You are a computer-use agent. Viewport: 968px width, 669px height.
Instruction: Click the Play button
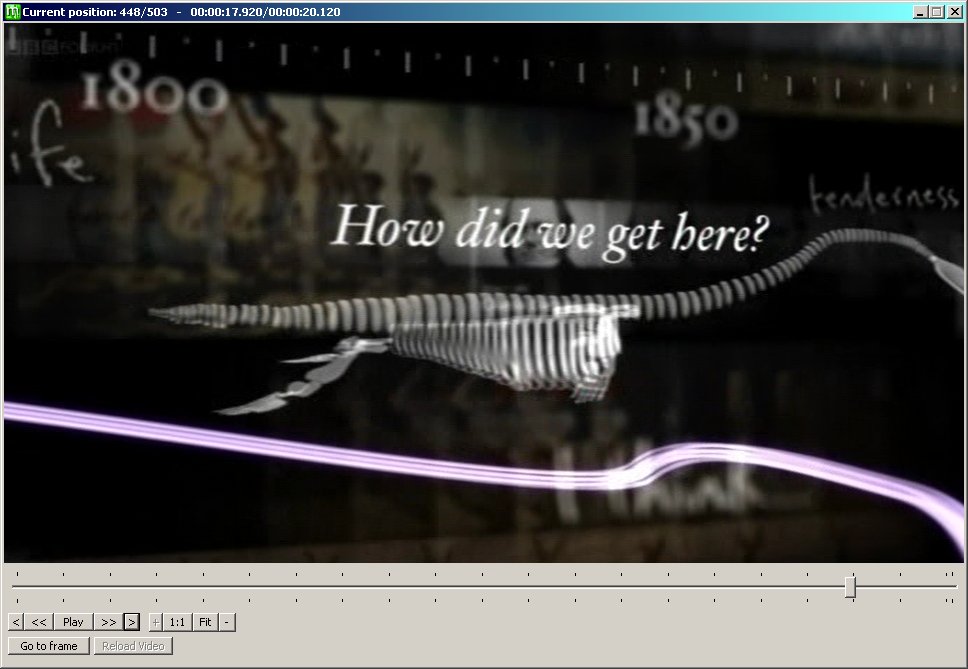pos(73,622)
